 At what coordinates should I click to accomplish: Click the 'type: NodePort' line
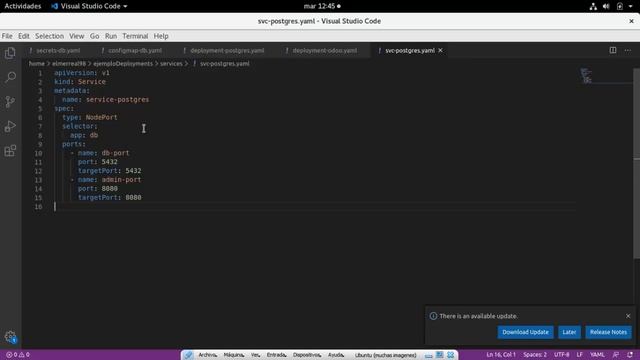pos(90,117)
